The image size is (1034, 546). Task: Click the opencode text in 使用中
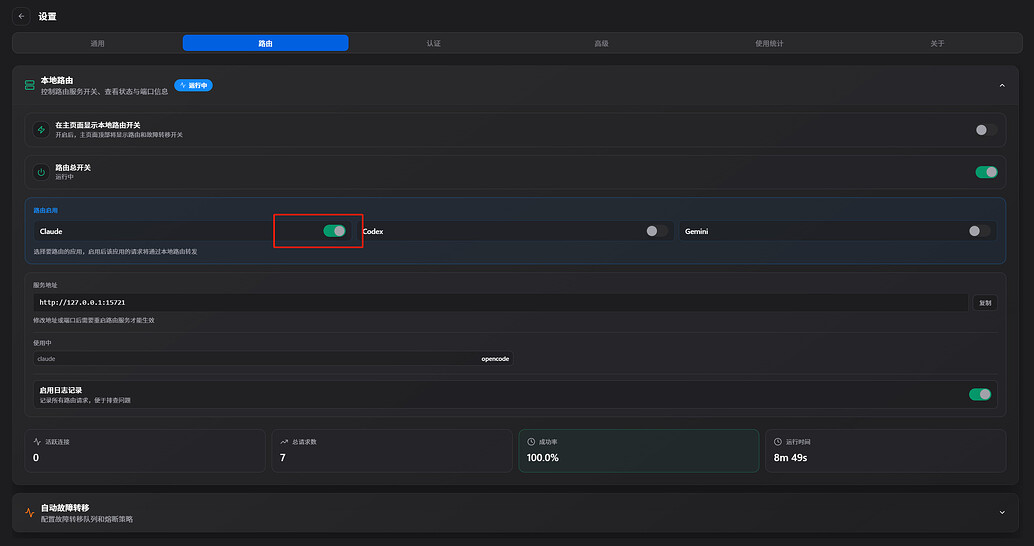[495, 359]
